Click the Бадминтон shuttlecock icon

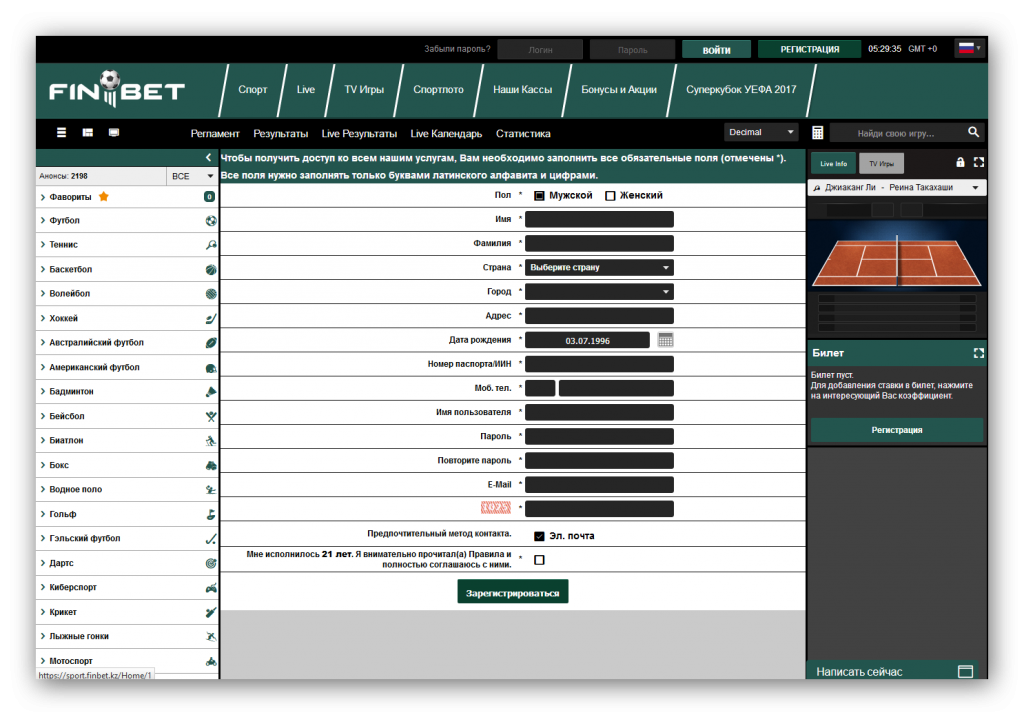(x=211, y=392)
